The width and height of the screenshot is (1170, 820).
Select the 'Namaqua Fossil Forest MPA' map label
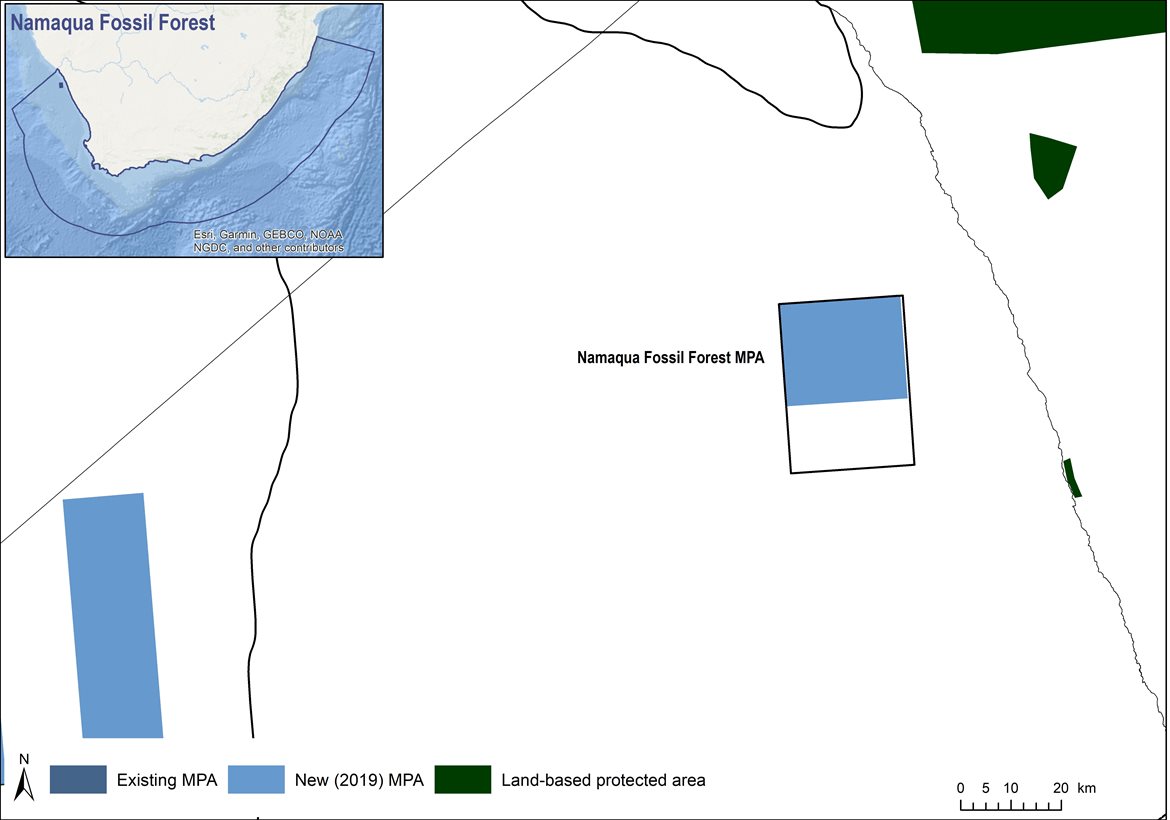click(x=670, y=357)
